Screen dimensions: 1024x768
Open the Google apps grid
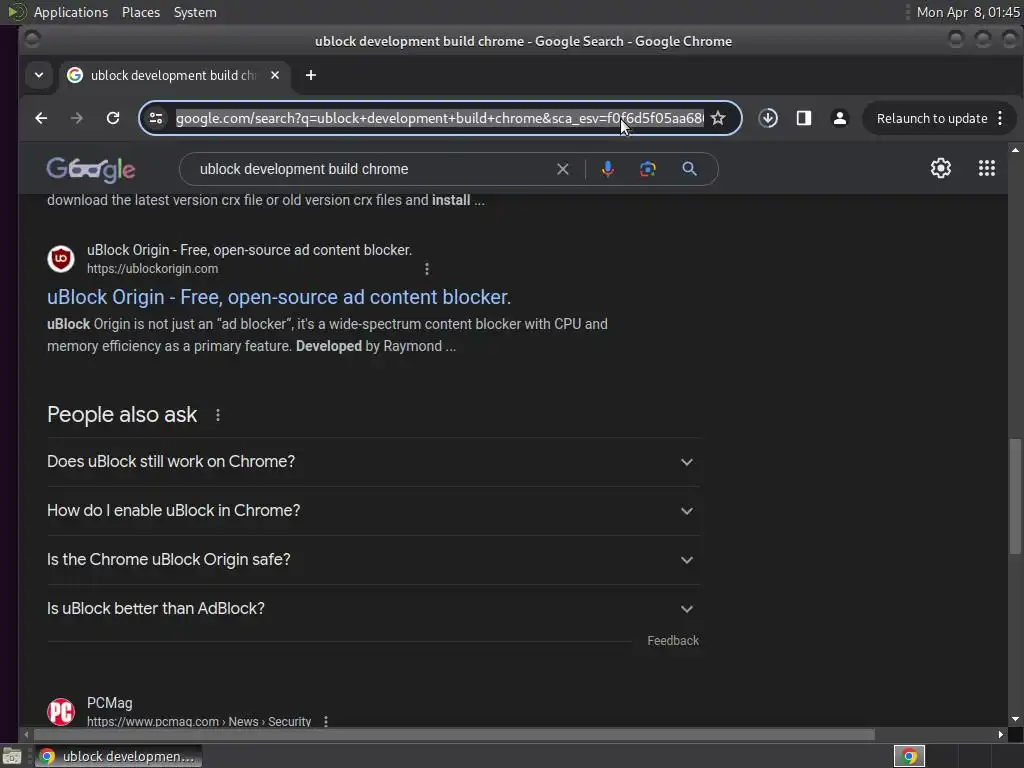[987, 168]
